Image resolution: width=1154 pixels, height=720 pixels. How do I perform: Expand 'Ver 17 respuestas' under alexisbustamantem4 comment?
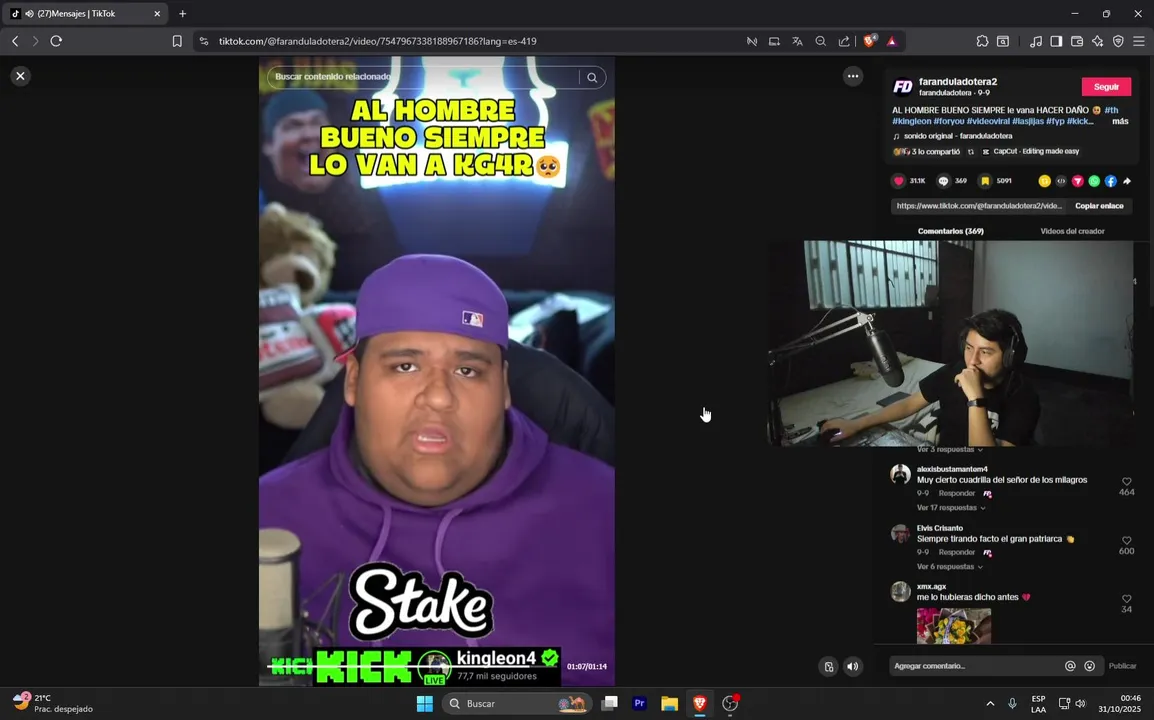[x=950, y=508]
